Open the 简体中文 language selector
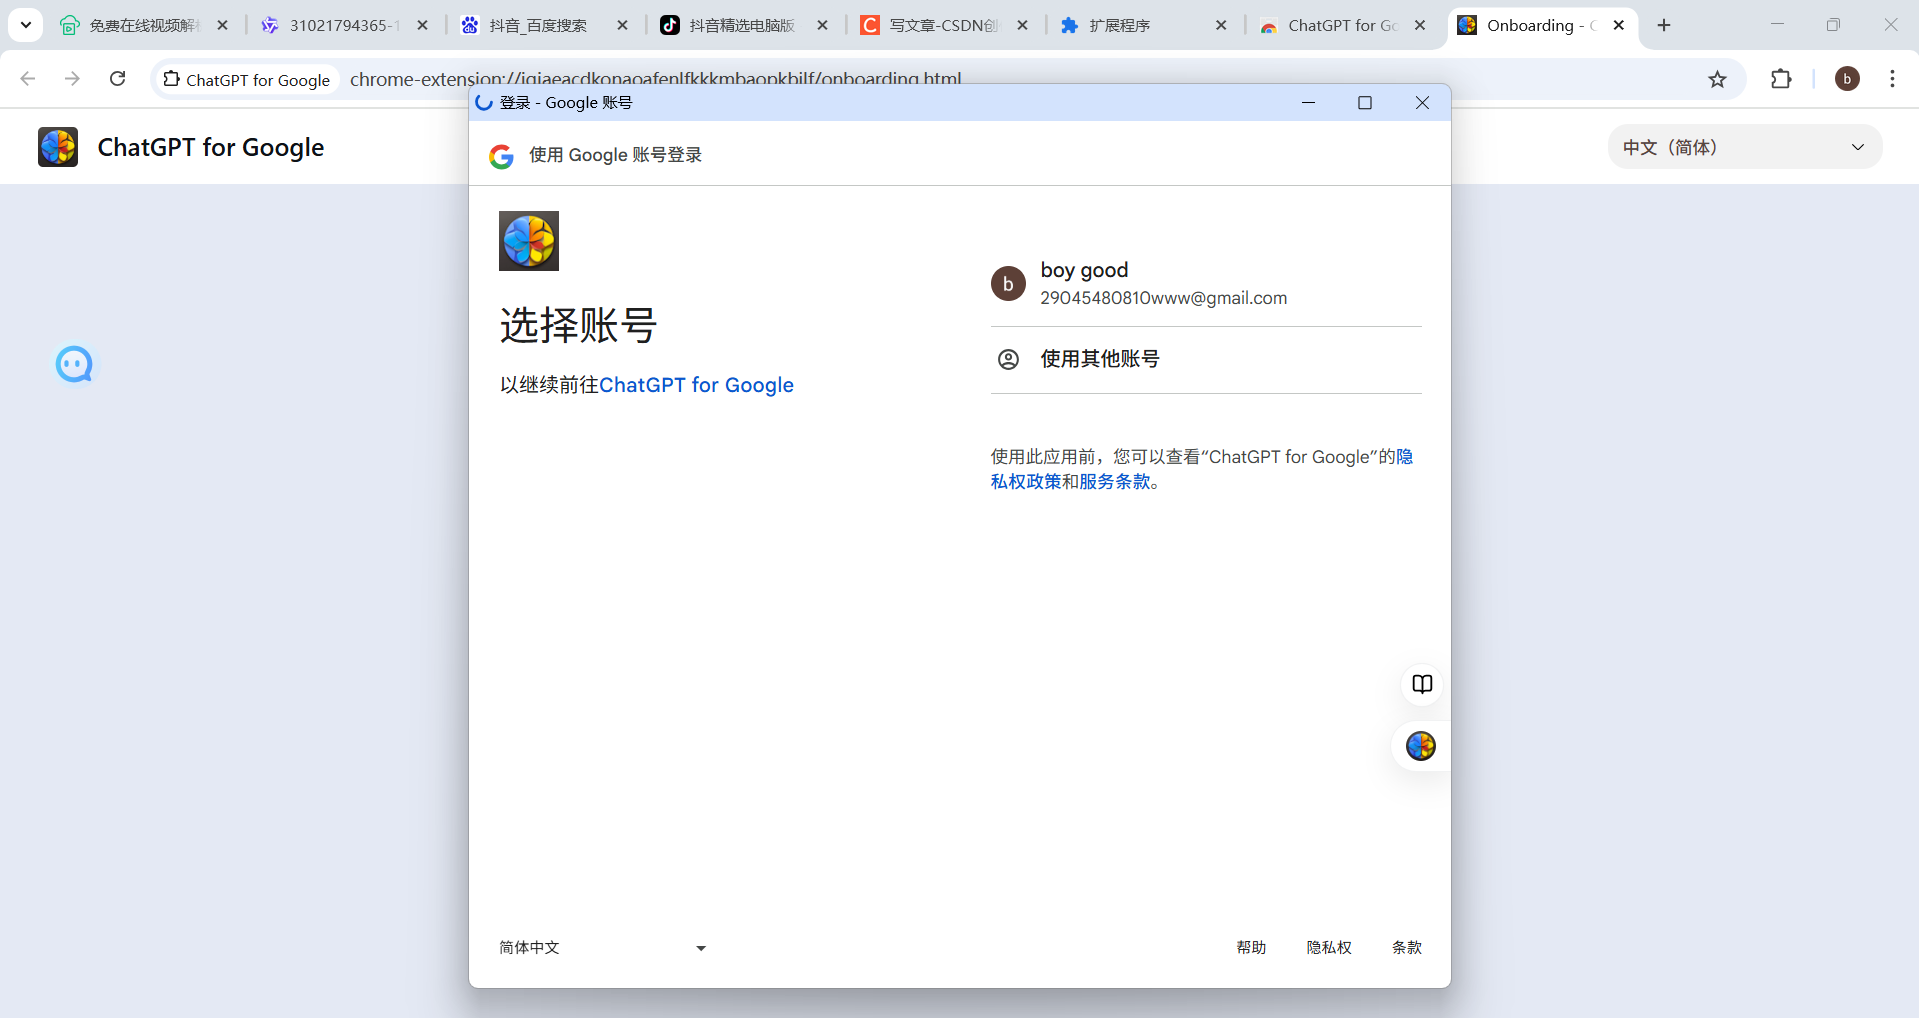The height and width of the screenshot is (1018, 1919). pyautogui.click(x=603, y=947)
